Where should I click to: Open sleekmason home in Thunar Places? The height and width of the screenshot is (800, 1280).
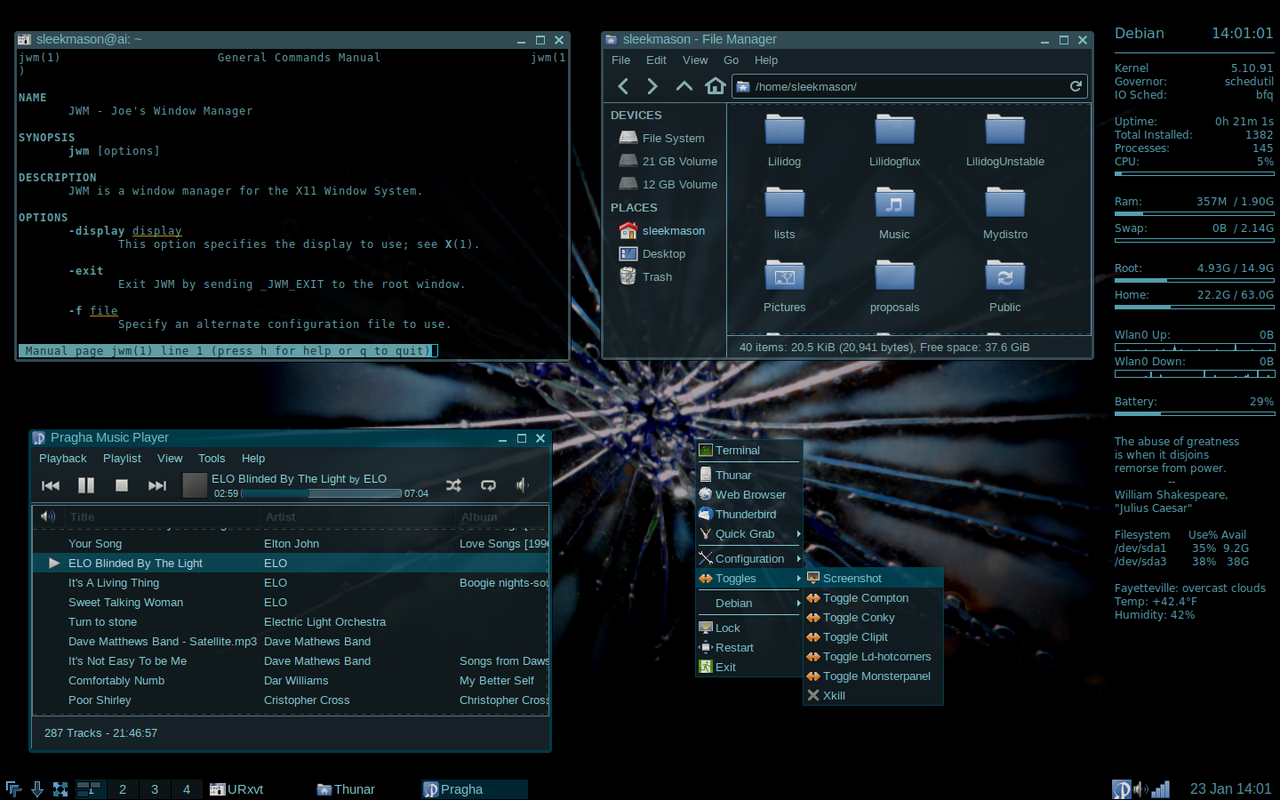[662, 231]
